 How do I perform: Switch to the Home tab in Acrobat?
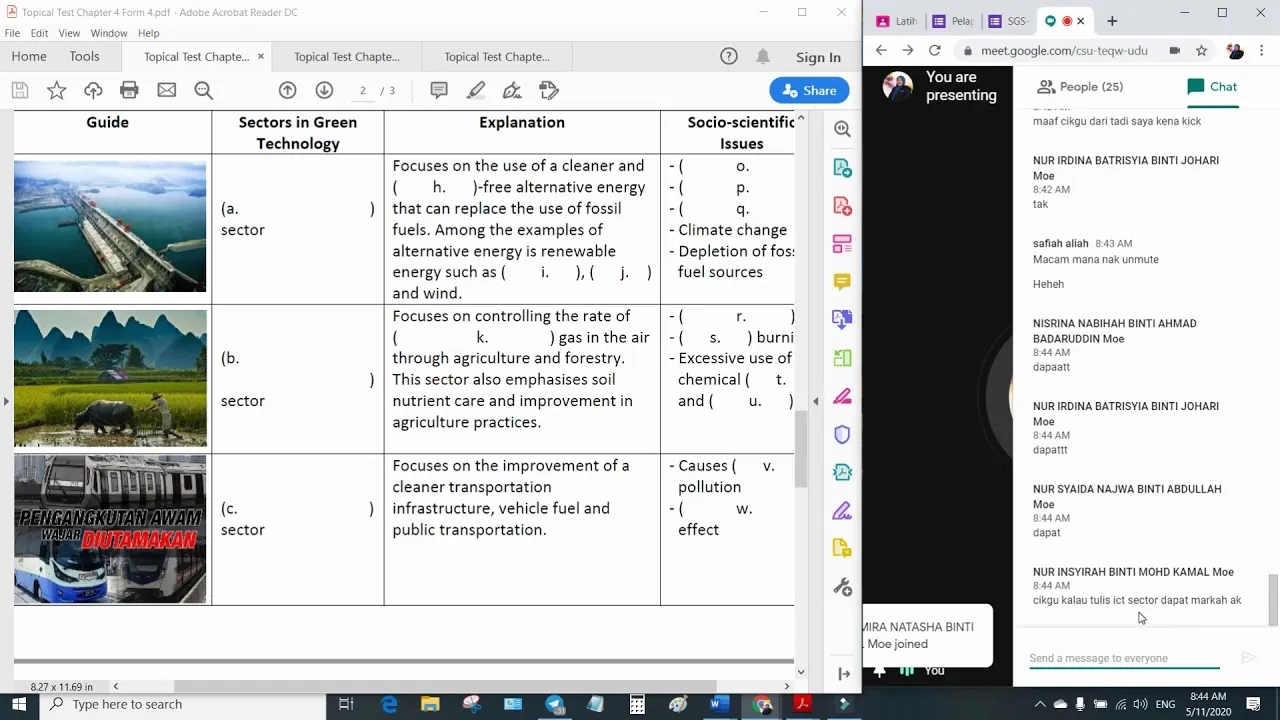point(29,57)
